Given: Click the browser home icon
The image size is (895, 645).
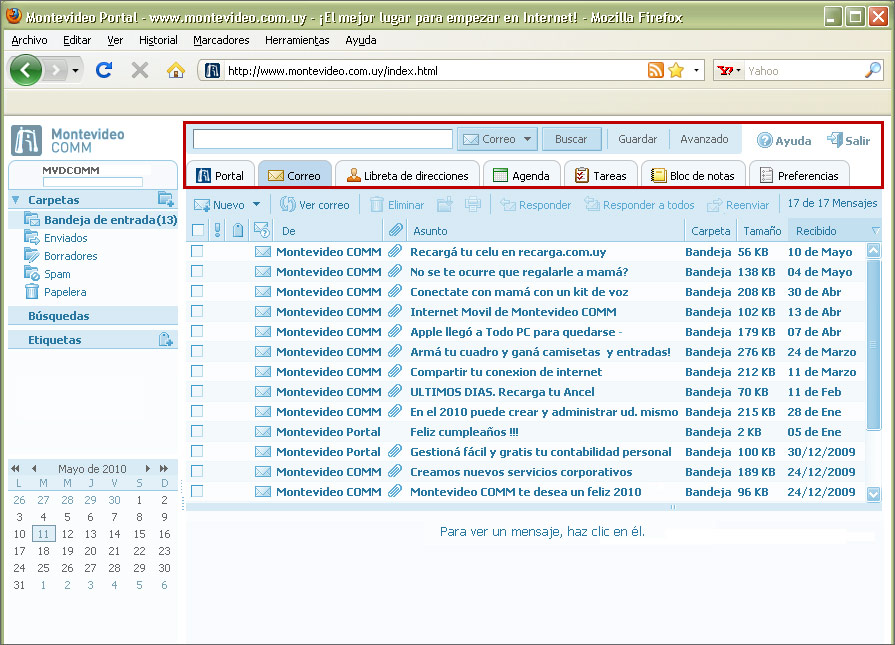Looking at the screenshot, I should pyautogui.click(x=176, y=70).
